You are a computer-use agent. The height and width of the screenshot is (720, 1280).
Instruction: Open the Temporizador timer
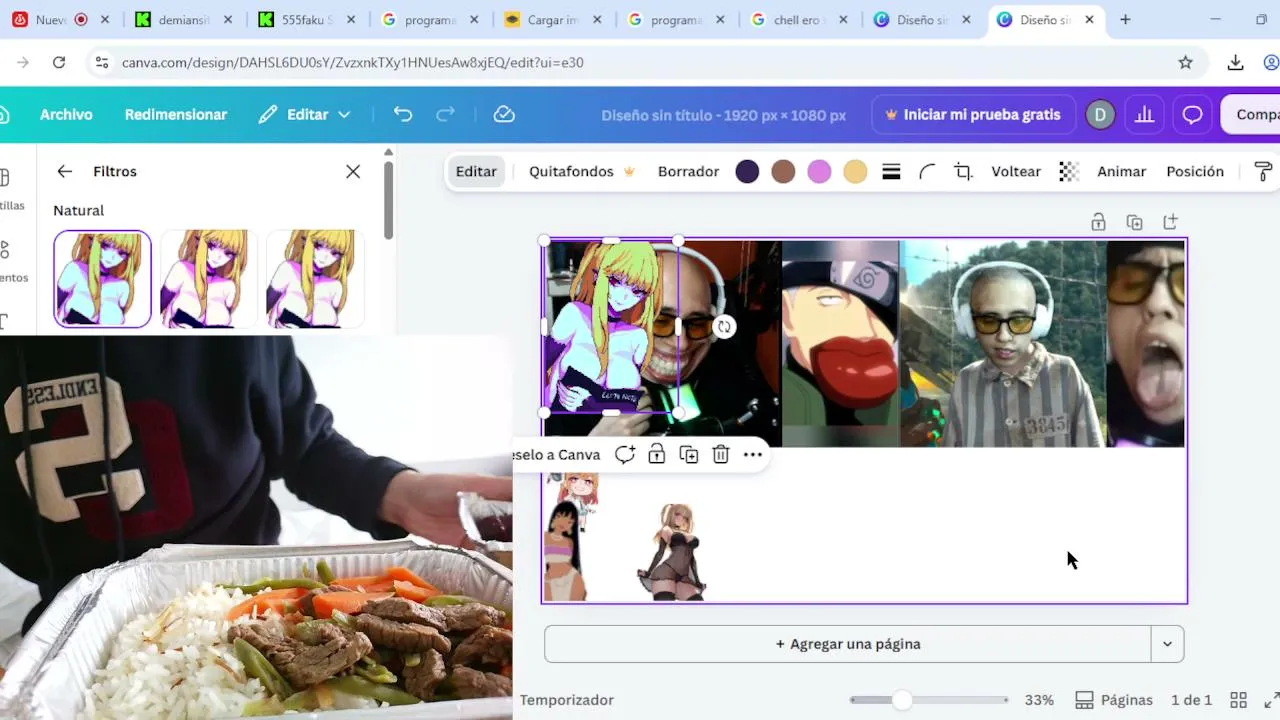(567, 700)
